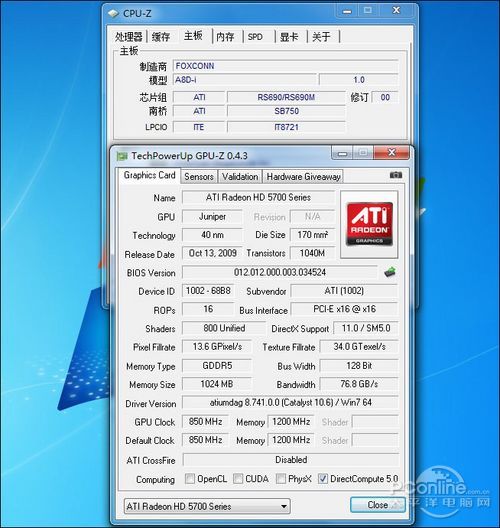Click the CPU-Z LPCIO value IT8721
Screen dimensions: 500x528
286,127
